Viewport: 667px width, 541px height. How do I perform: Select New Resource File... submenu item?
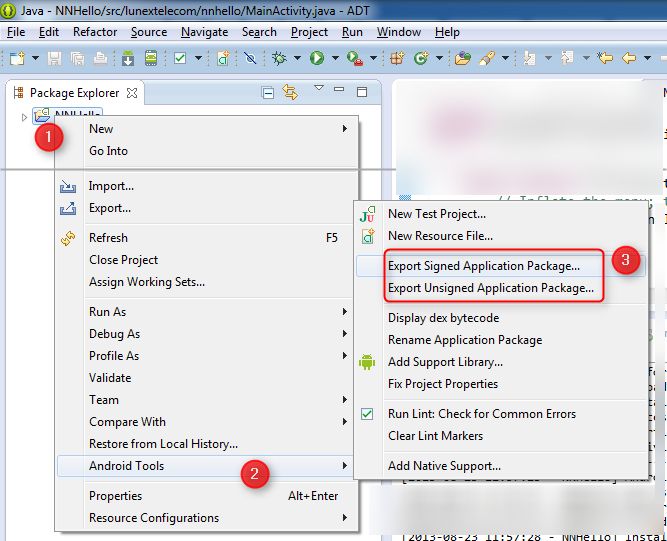[x=501, y=236]
